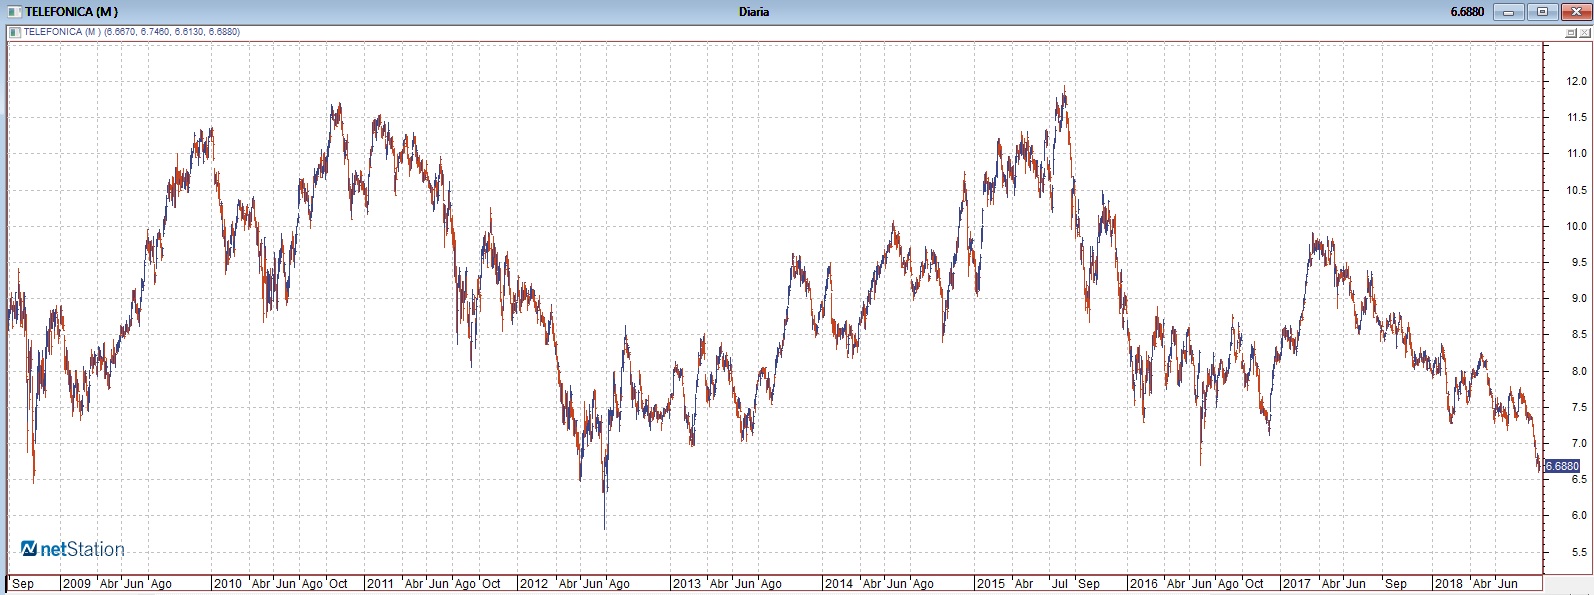1594x595 pixels.
Task: Click the 2016 marker on the time axis
Action: pyautogui.click(x=1143, y=584)
